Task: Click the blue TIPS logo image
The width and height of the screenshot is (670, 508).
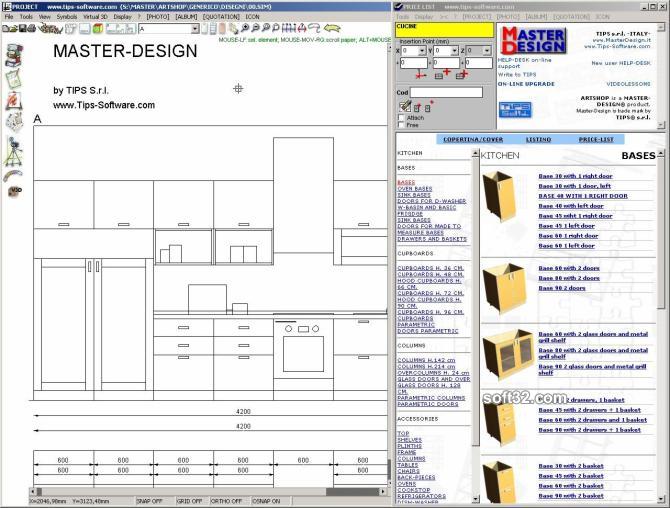Action: pos(515,110)
